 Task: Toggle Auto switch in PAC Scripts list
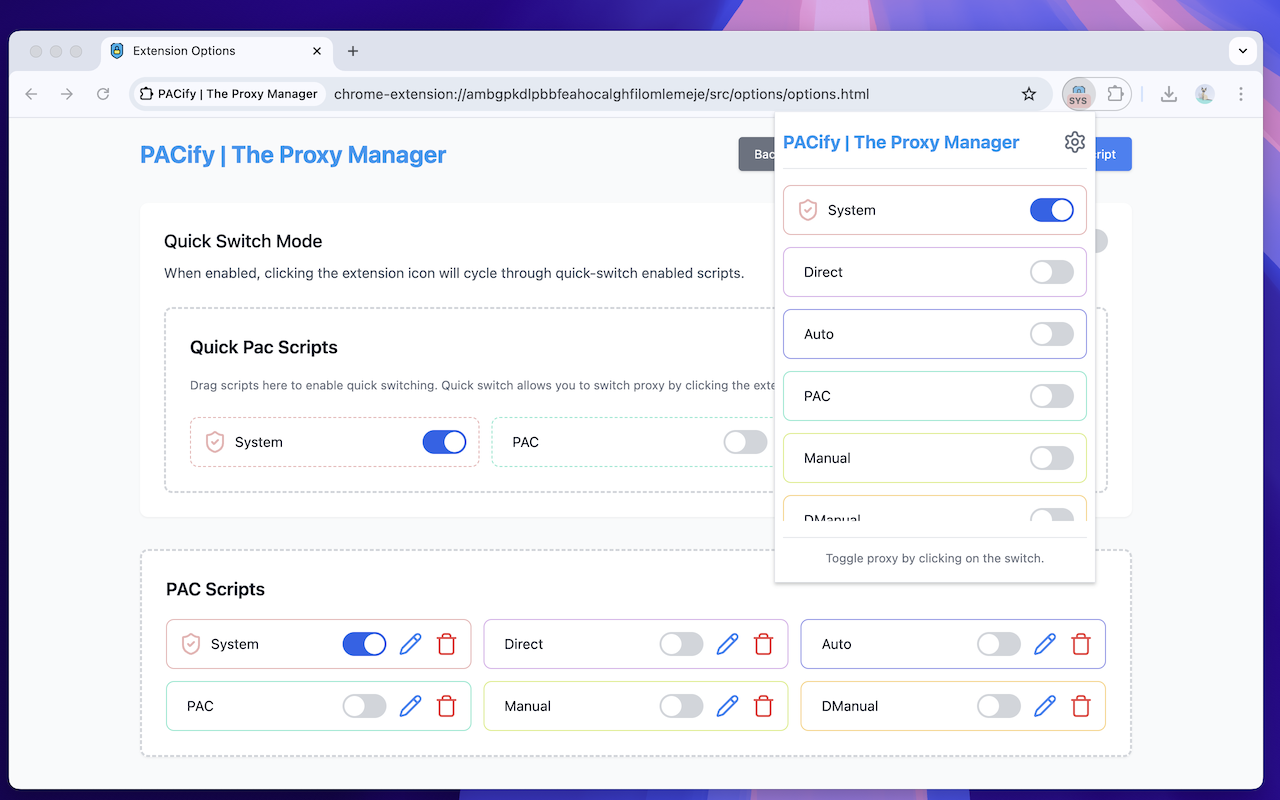pos(999,644)
